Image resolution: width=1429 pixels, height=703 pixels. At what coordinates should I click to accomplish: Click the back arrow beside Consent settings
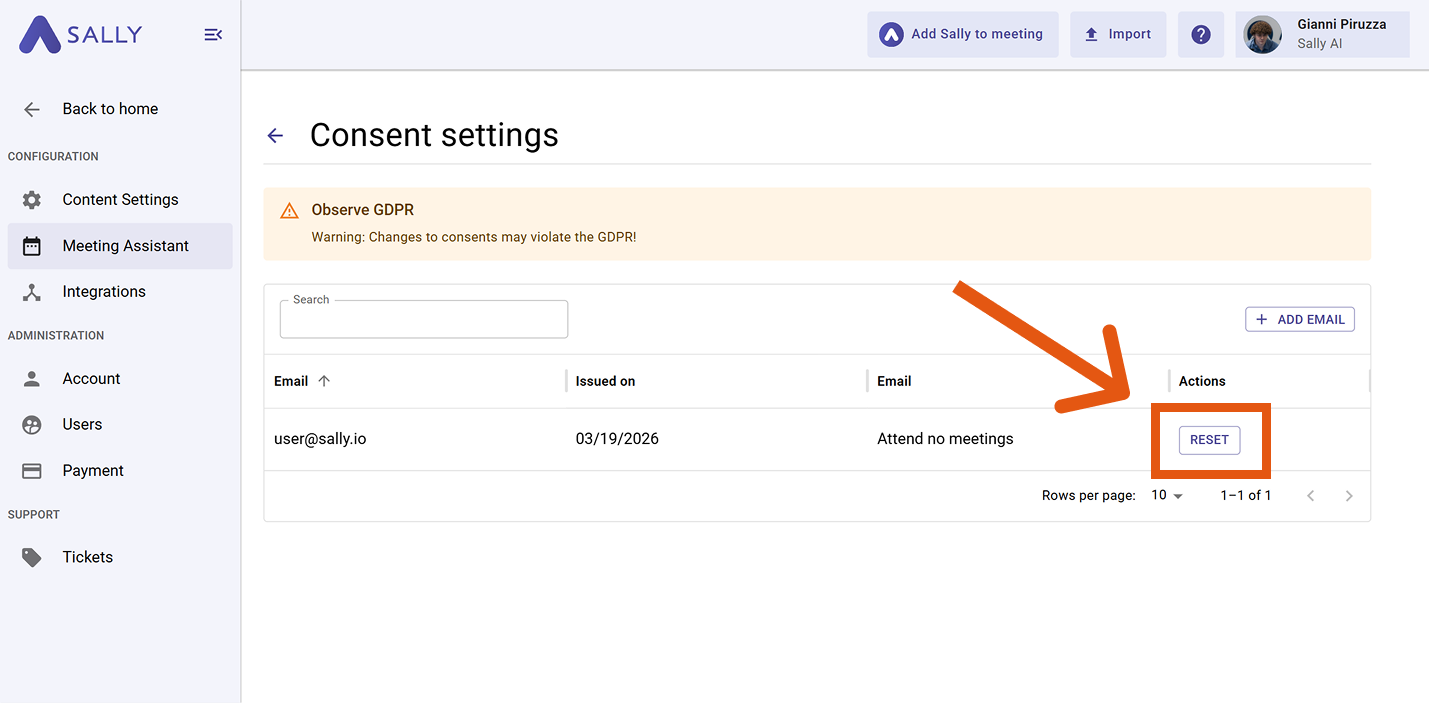coord(275,136)
